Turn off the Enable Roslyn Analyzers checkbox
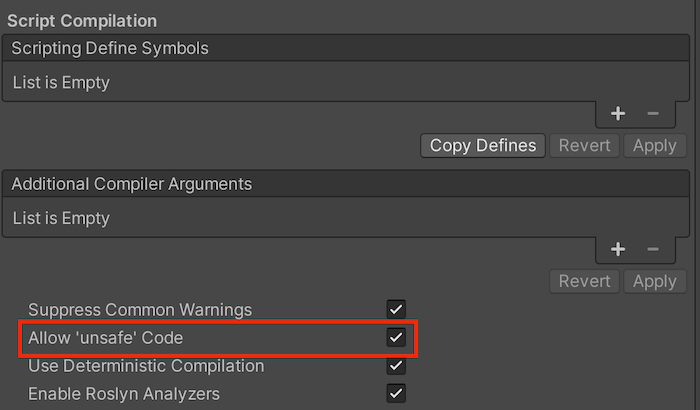This screenshot has width=700, height=410. 396,394
